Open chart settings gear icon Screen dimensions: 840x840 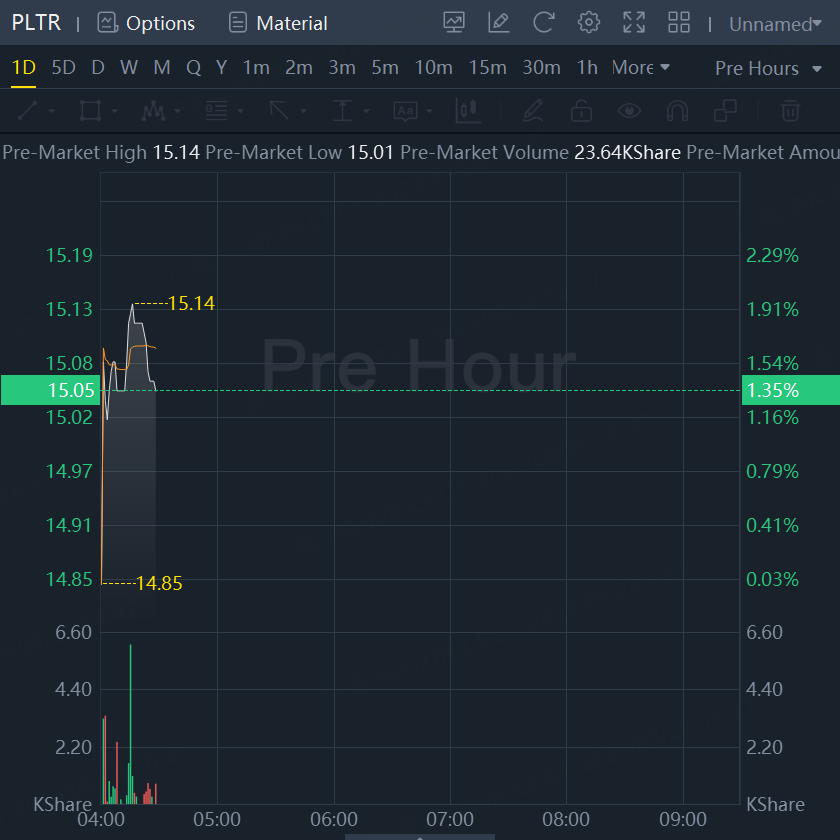point(588,23)
